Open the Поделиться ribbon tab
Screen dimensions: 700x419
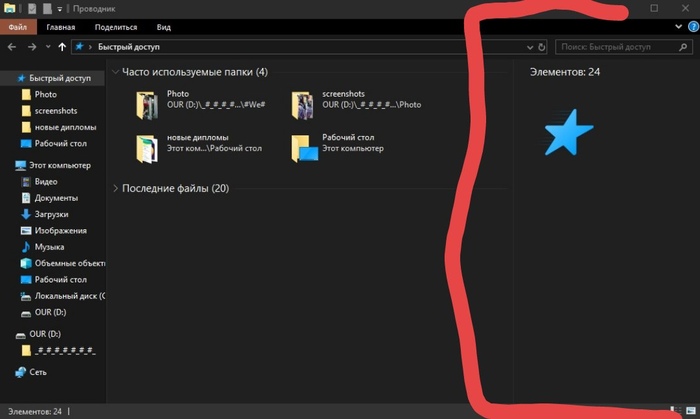click(x=116, y=27)
